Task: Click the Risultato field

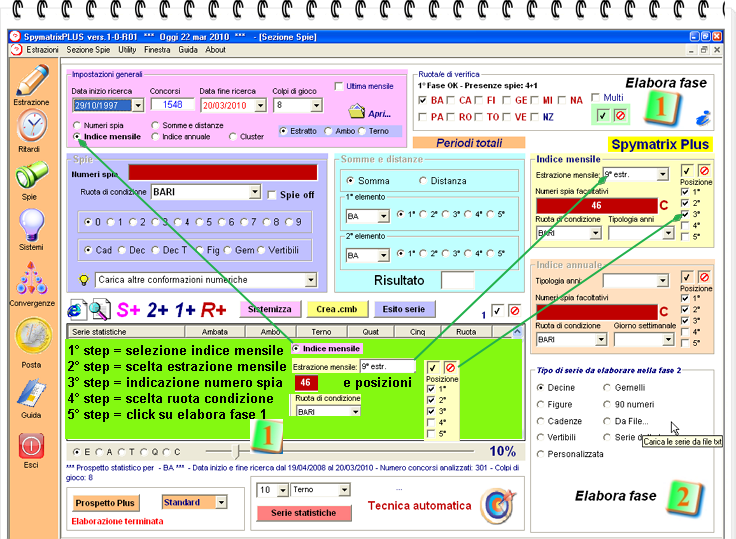Action: click(458, 280)
